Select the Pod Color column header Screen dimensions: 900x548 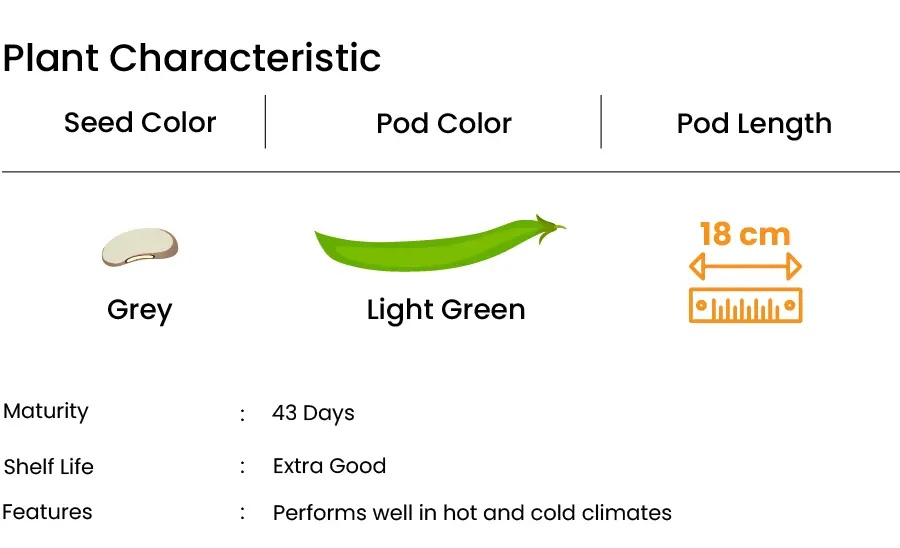click(444, 123)
